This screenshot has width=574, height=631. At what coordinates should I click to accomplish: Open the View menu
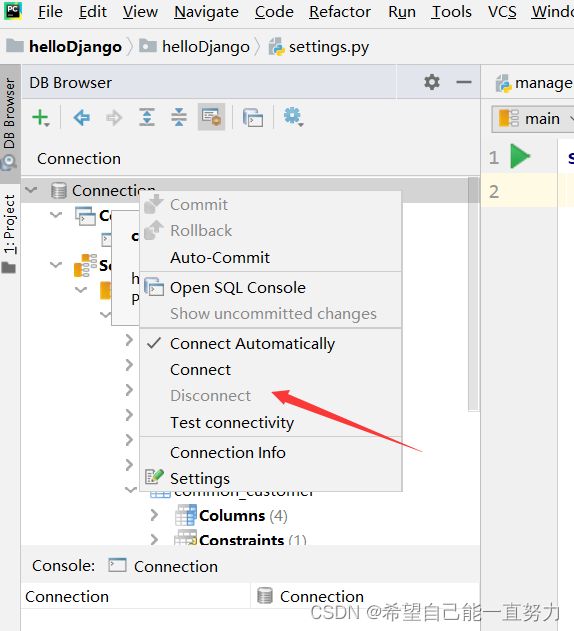[140, 11]
